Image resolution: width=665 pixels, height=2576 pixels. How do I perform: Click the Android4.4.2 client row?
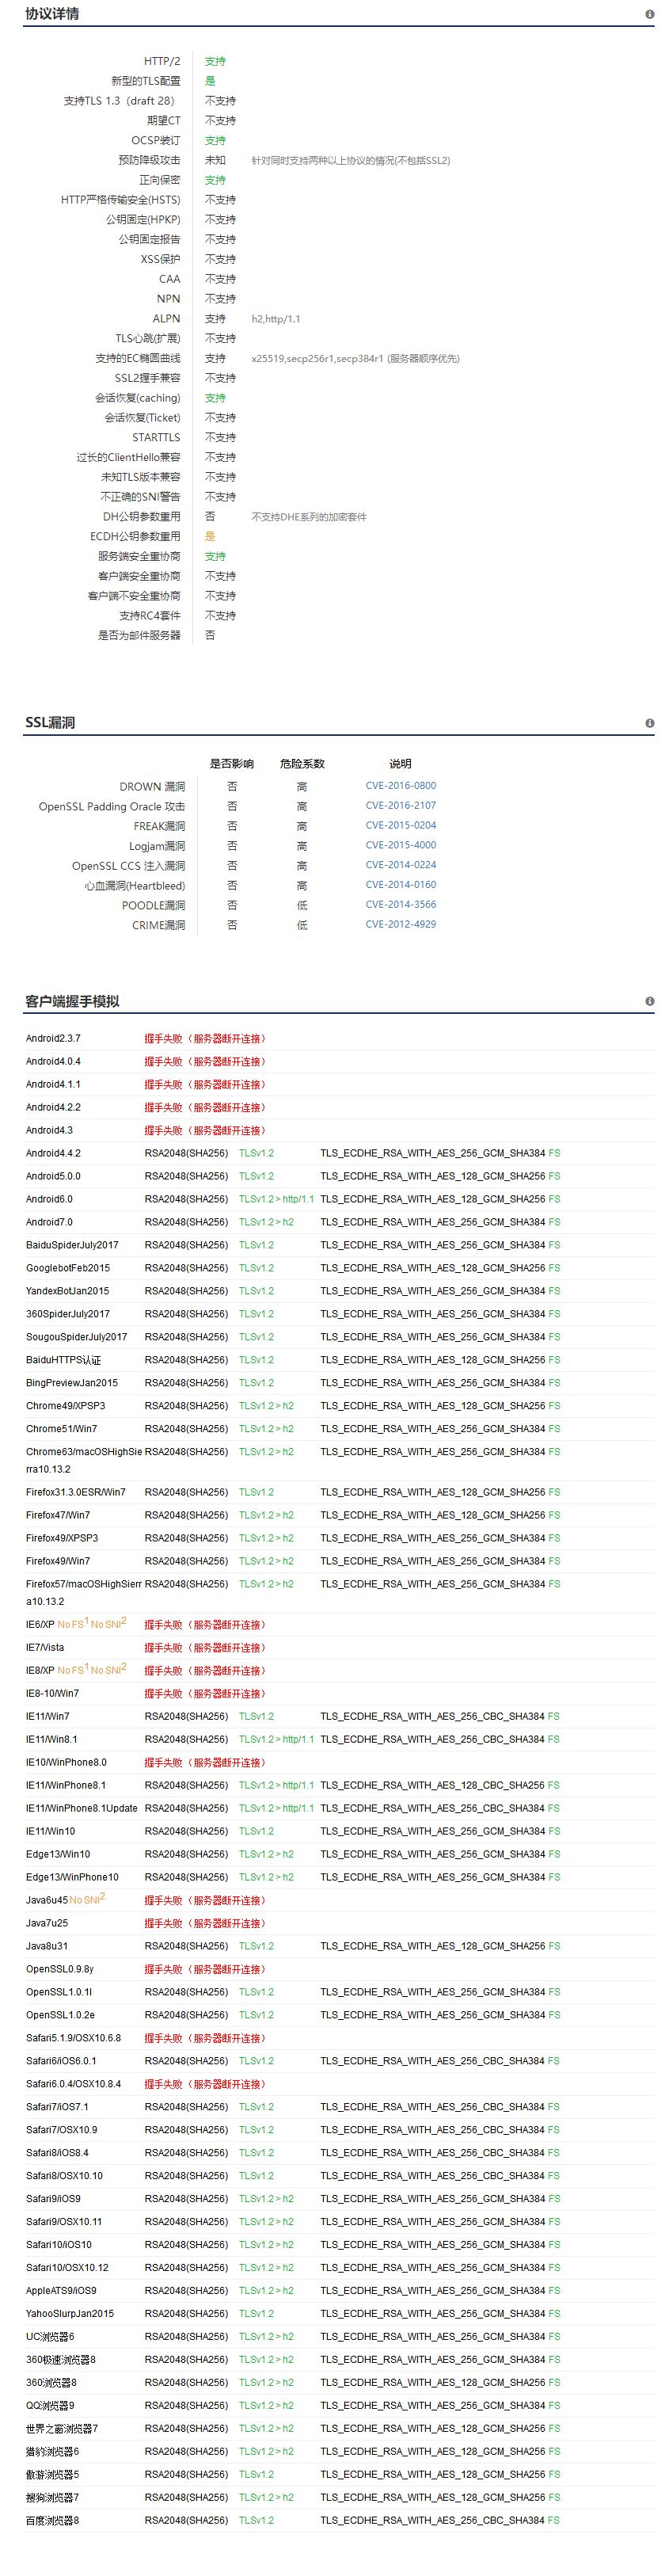pos(340,1153)
